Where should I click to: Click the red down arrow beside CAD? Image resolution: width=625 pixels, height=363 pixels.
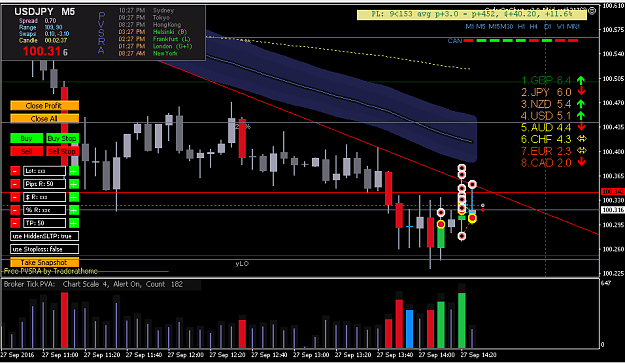click(x=582, y=162)
